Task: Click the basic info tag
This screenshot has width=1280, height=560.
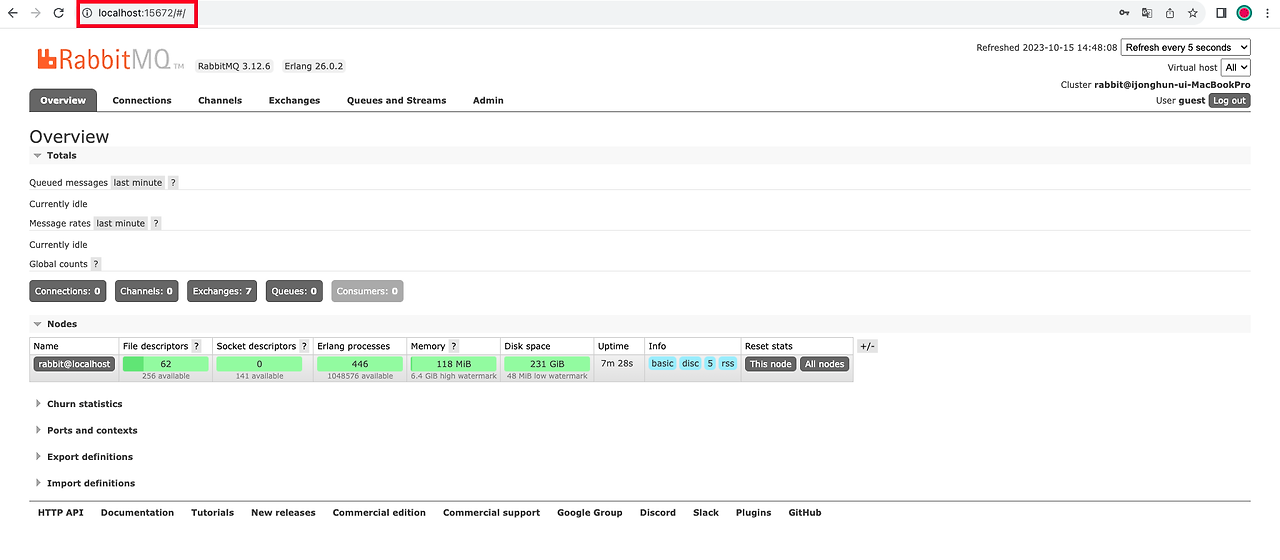Action: [x=663, y=363]
